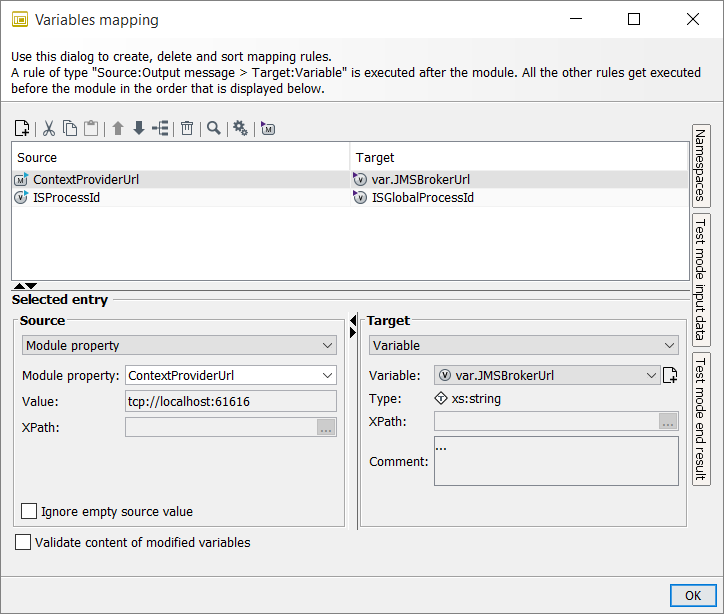Click the magnifier search icon
This screenshot has width=724, height=614.
[x=213, y=128]
